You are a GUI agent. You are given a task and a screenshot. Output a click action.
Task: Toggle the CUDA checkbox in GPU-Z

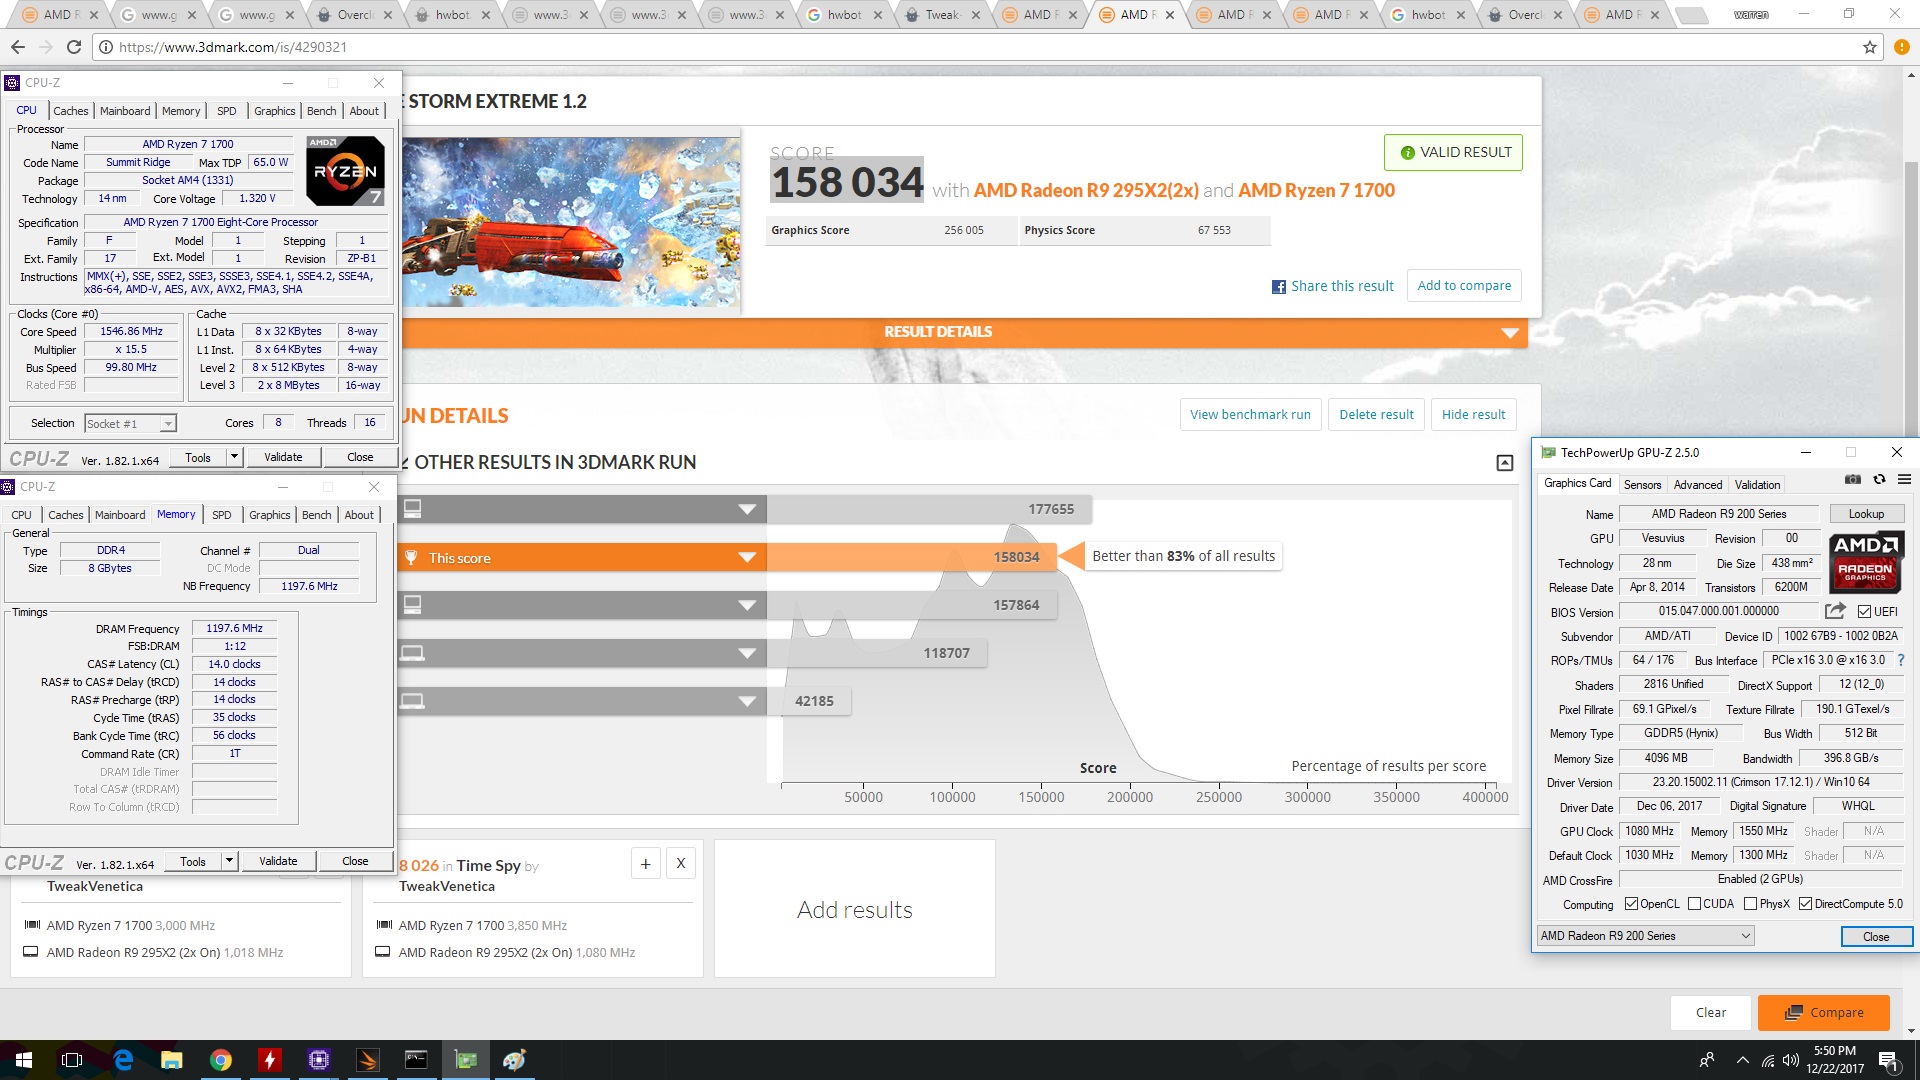click(1694, 904)
